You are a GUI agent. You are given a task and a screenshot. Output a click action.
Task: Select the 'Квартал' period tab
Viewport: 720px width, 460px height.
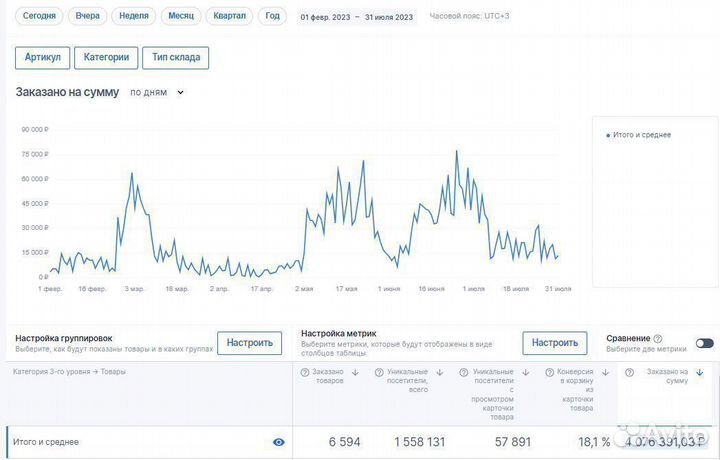pyautogui.click(x=230, y=17)
